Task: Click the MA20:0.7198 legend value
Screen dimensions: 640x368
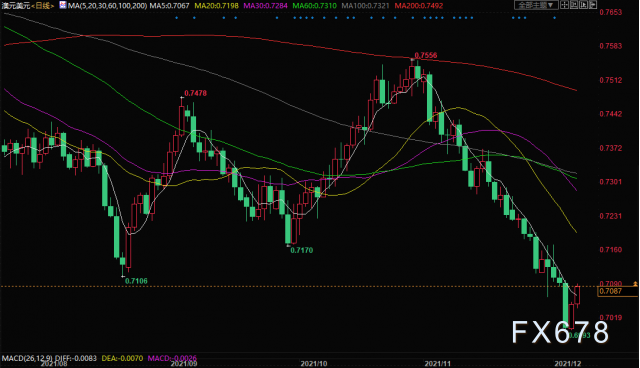Action: click(216, 6)
